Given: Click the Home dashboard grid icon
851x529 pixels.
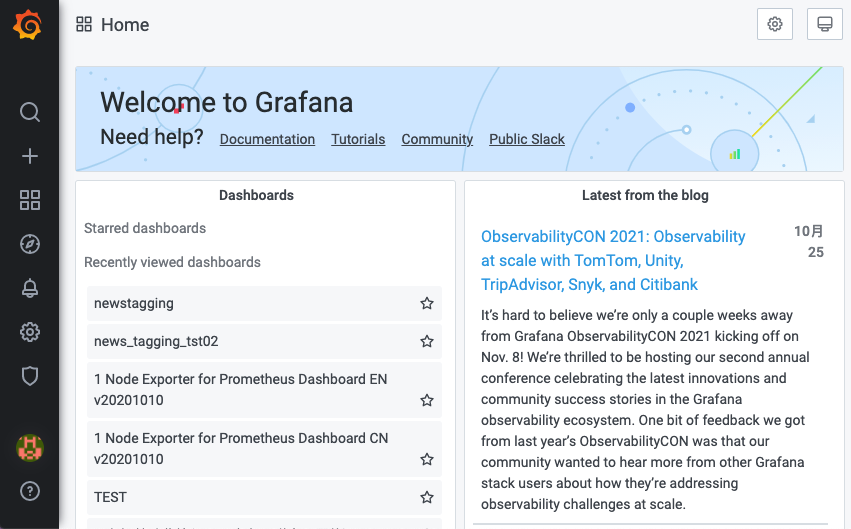Looking at the screenshot, I should [84, 24].
